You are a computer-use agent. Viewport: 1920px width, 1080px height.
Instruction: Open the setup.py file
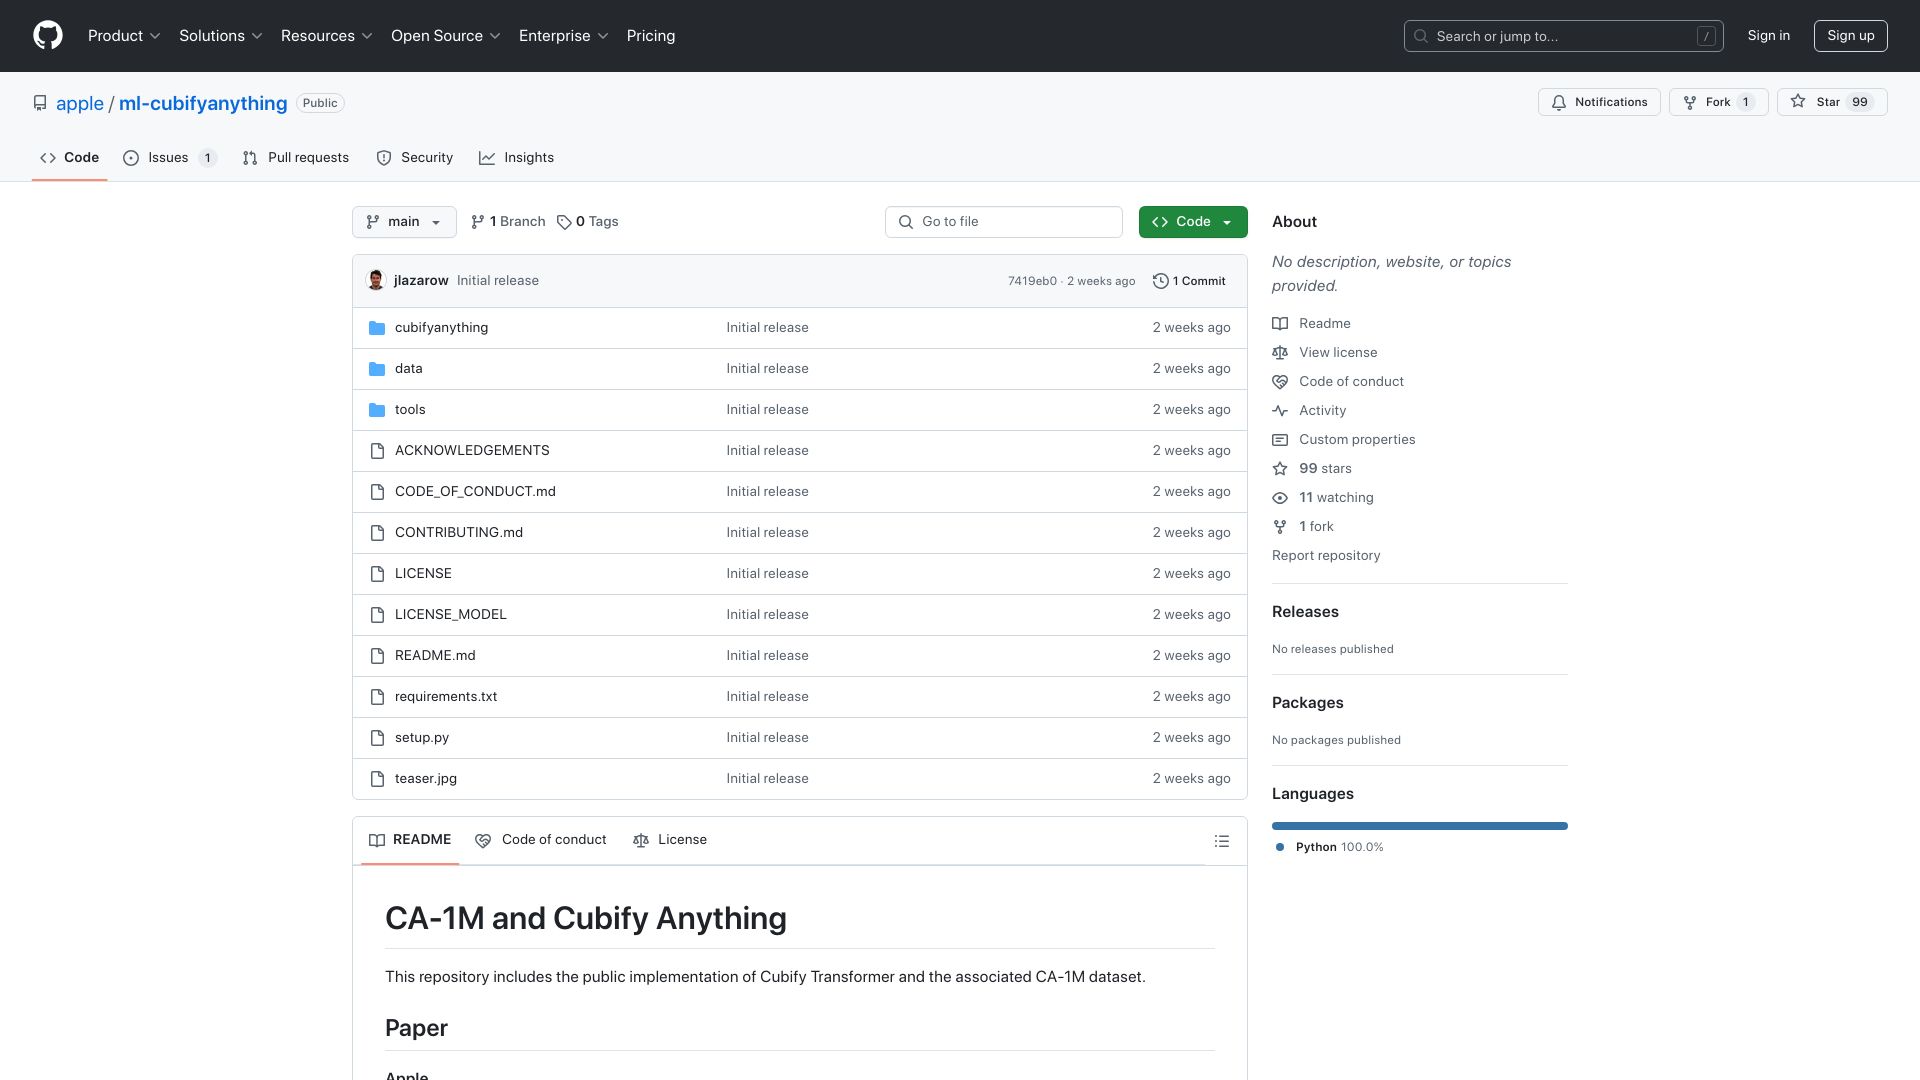422,738
